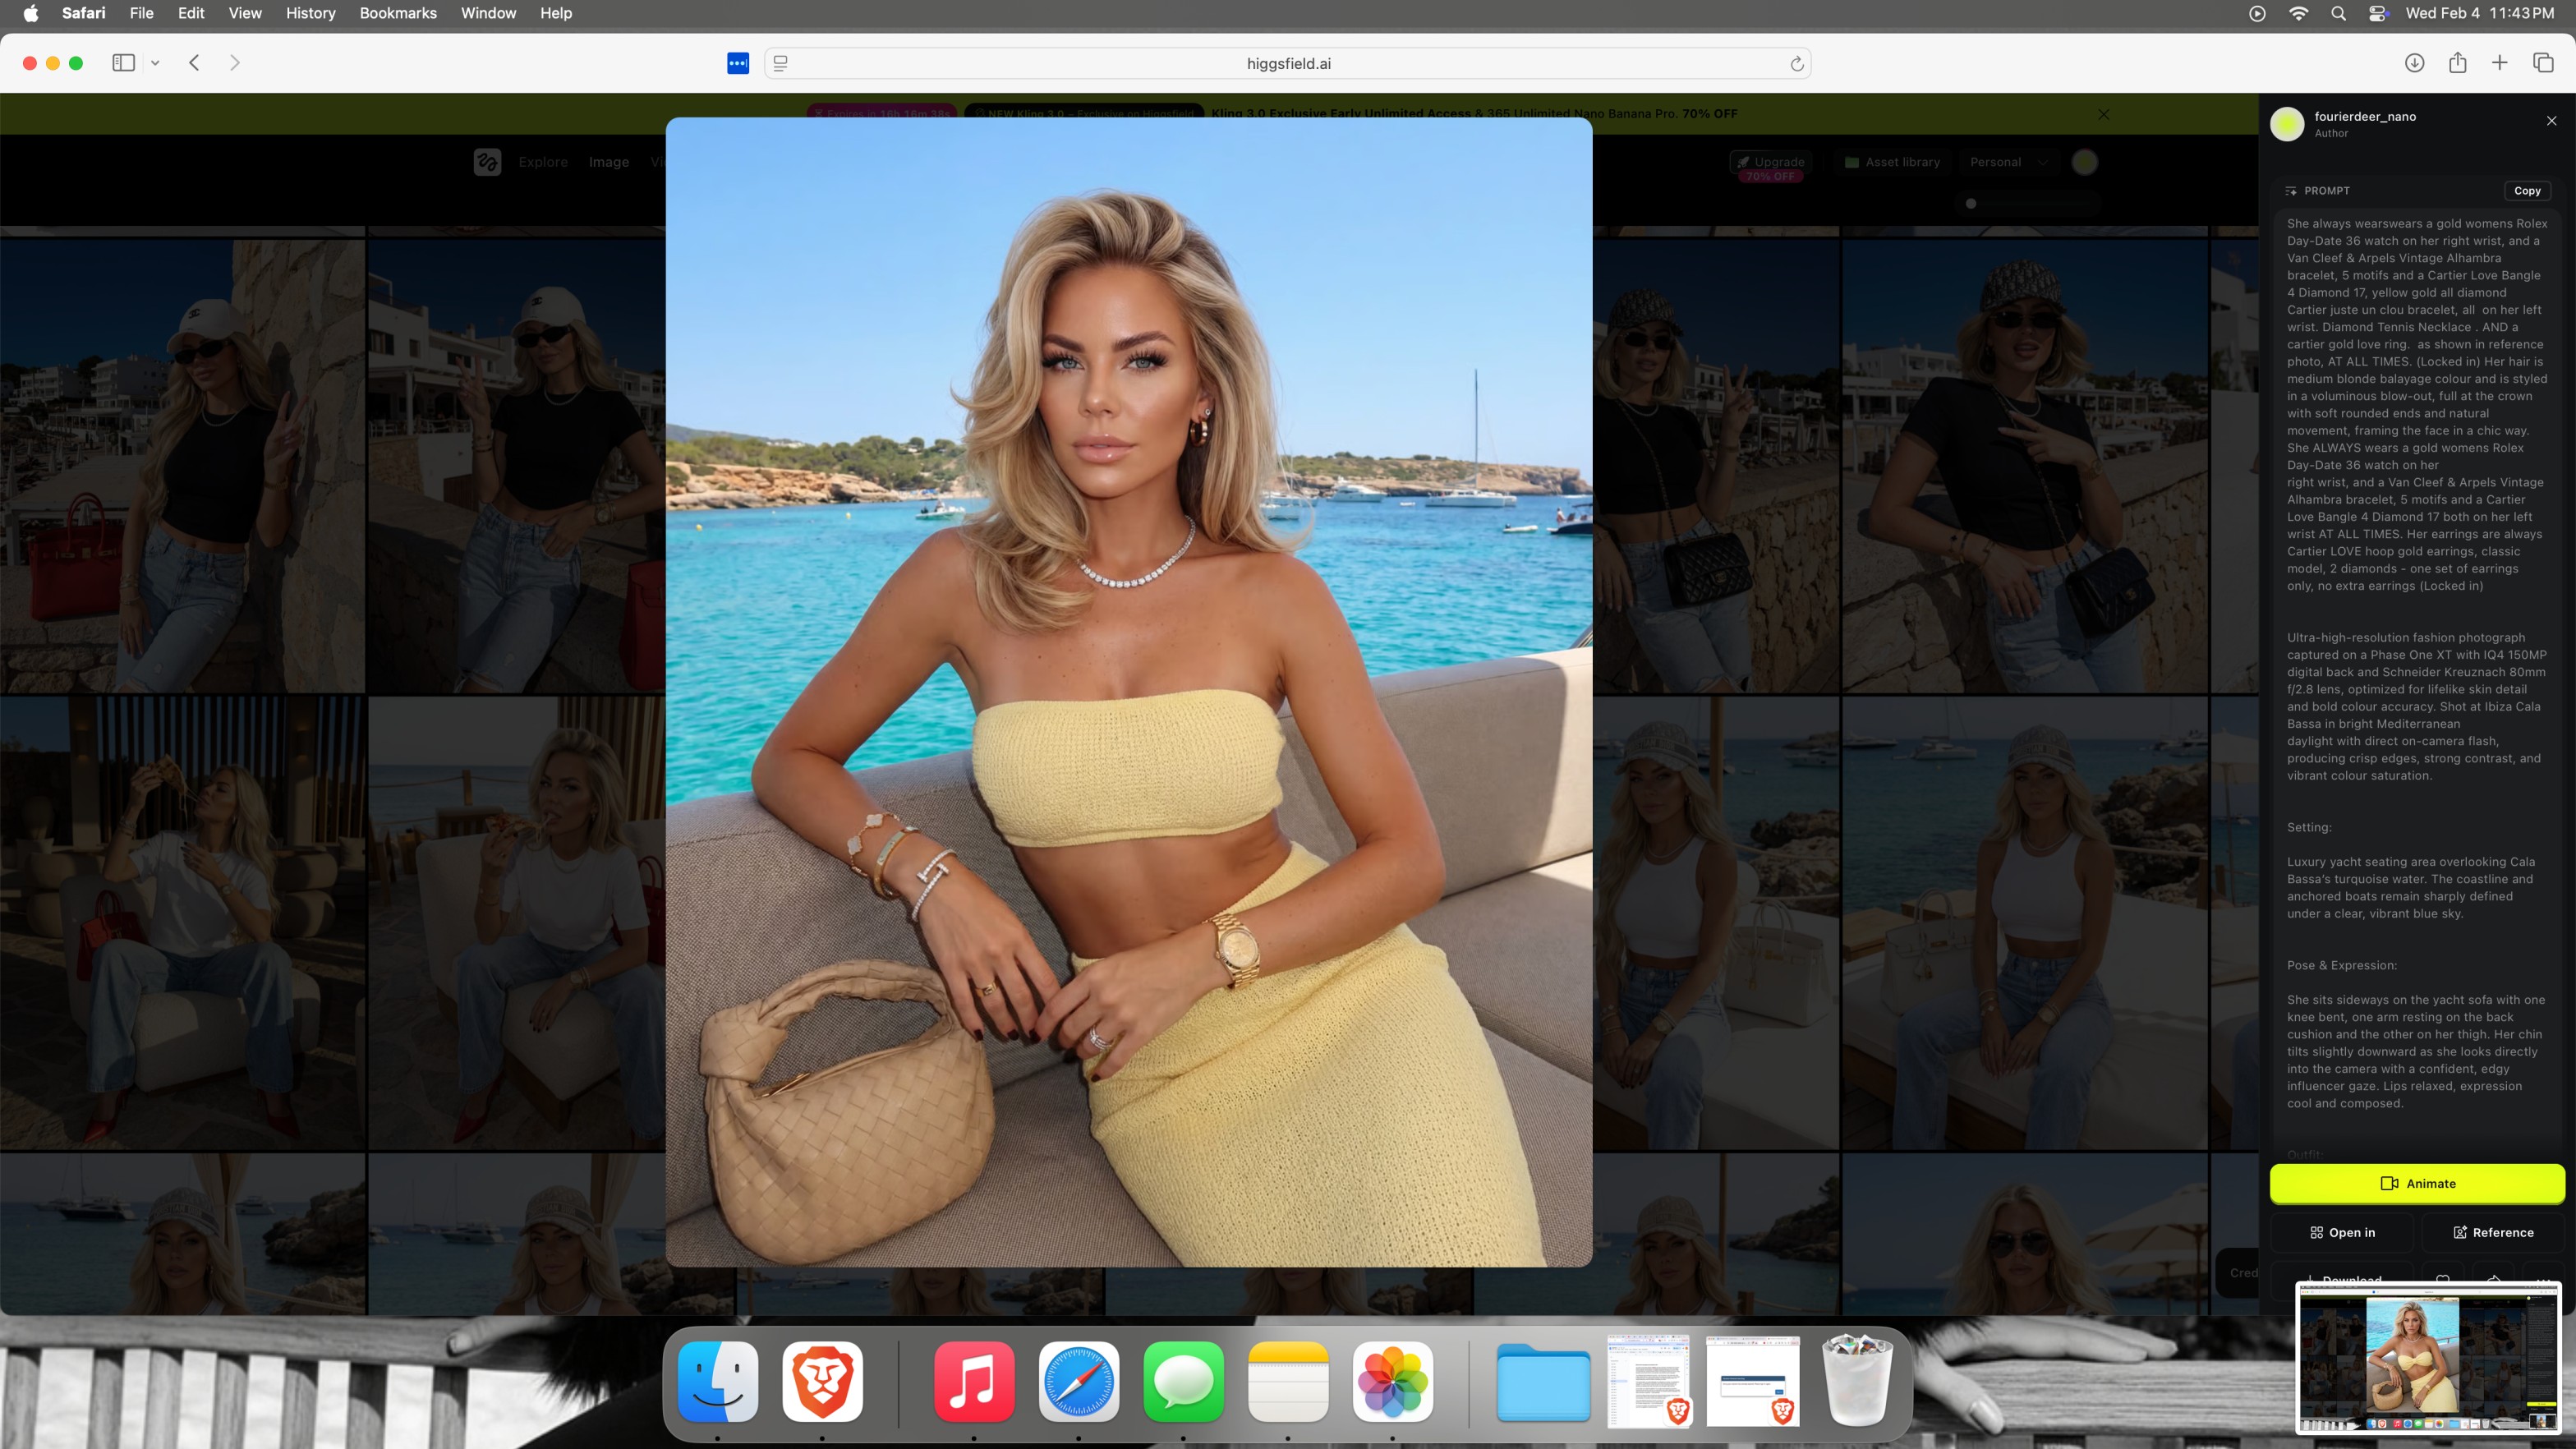Open new Safari tab with plus
Viewport: 2576px width, 1449px height.
(2499, 63)
